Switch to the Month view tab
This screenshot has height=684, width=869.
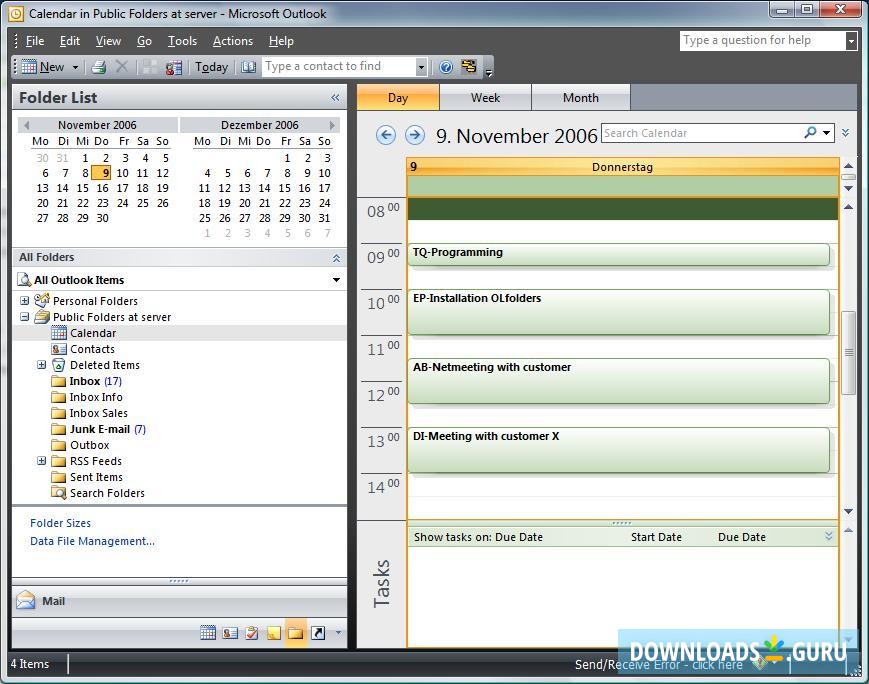point(581,98)
